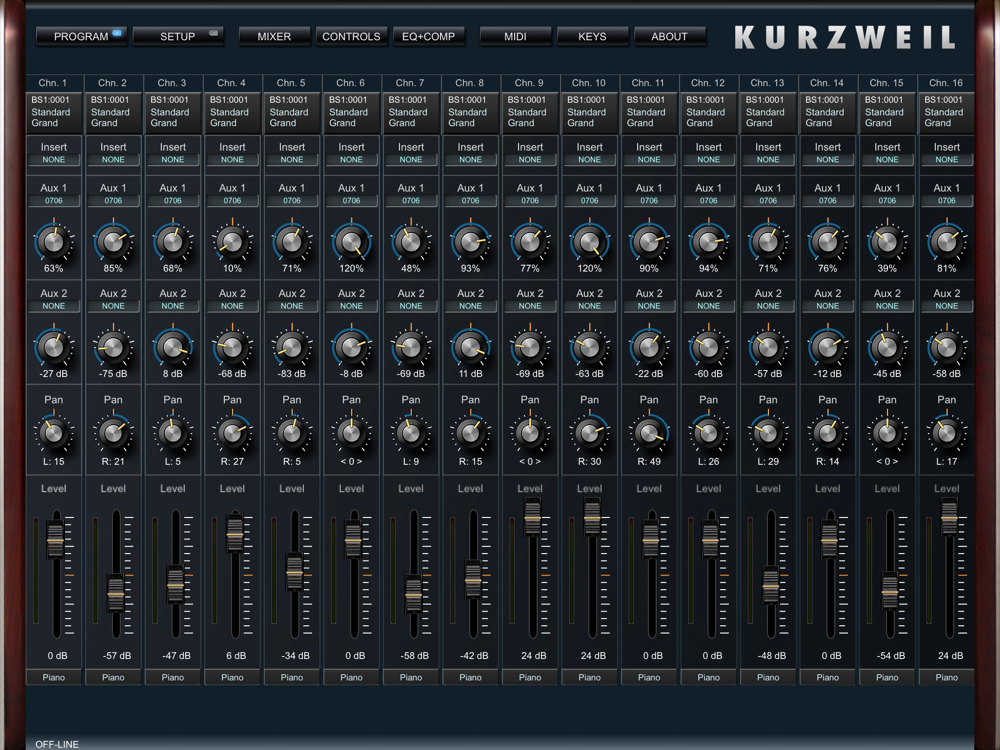Image resolution: width=1000 pixels, height=750 pixels.
Task: Click Chn. 3 Aux 2 knob at 8 dB
Action: click(x=173, y=348)
